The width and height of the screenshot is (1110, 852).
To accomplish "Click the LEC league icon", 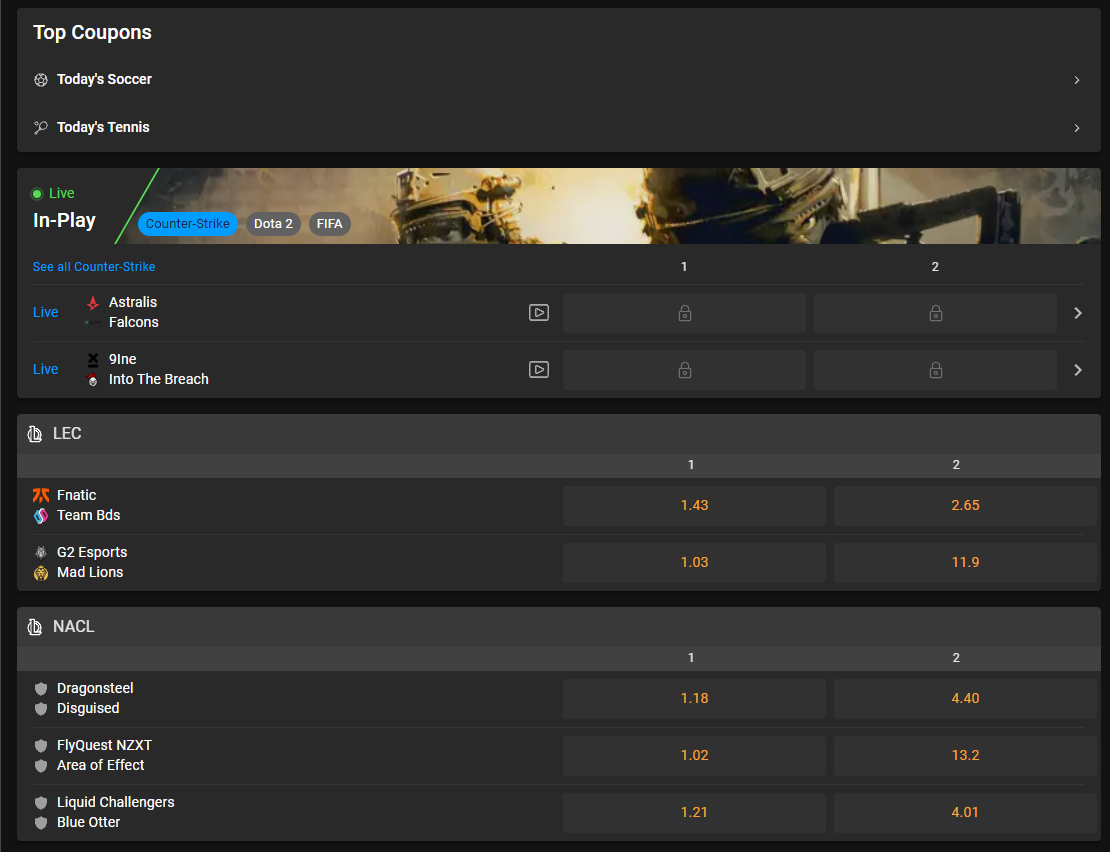I will click(35, 434).
